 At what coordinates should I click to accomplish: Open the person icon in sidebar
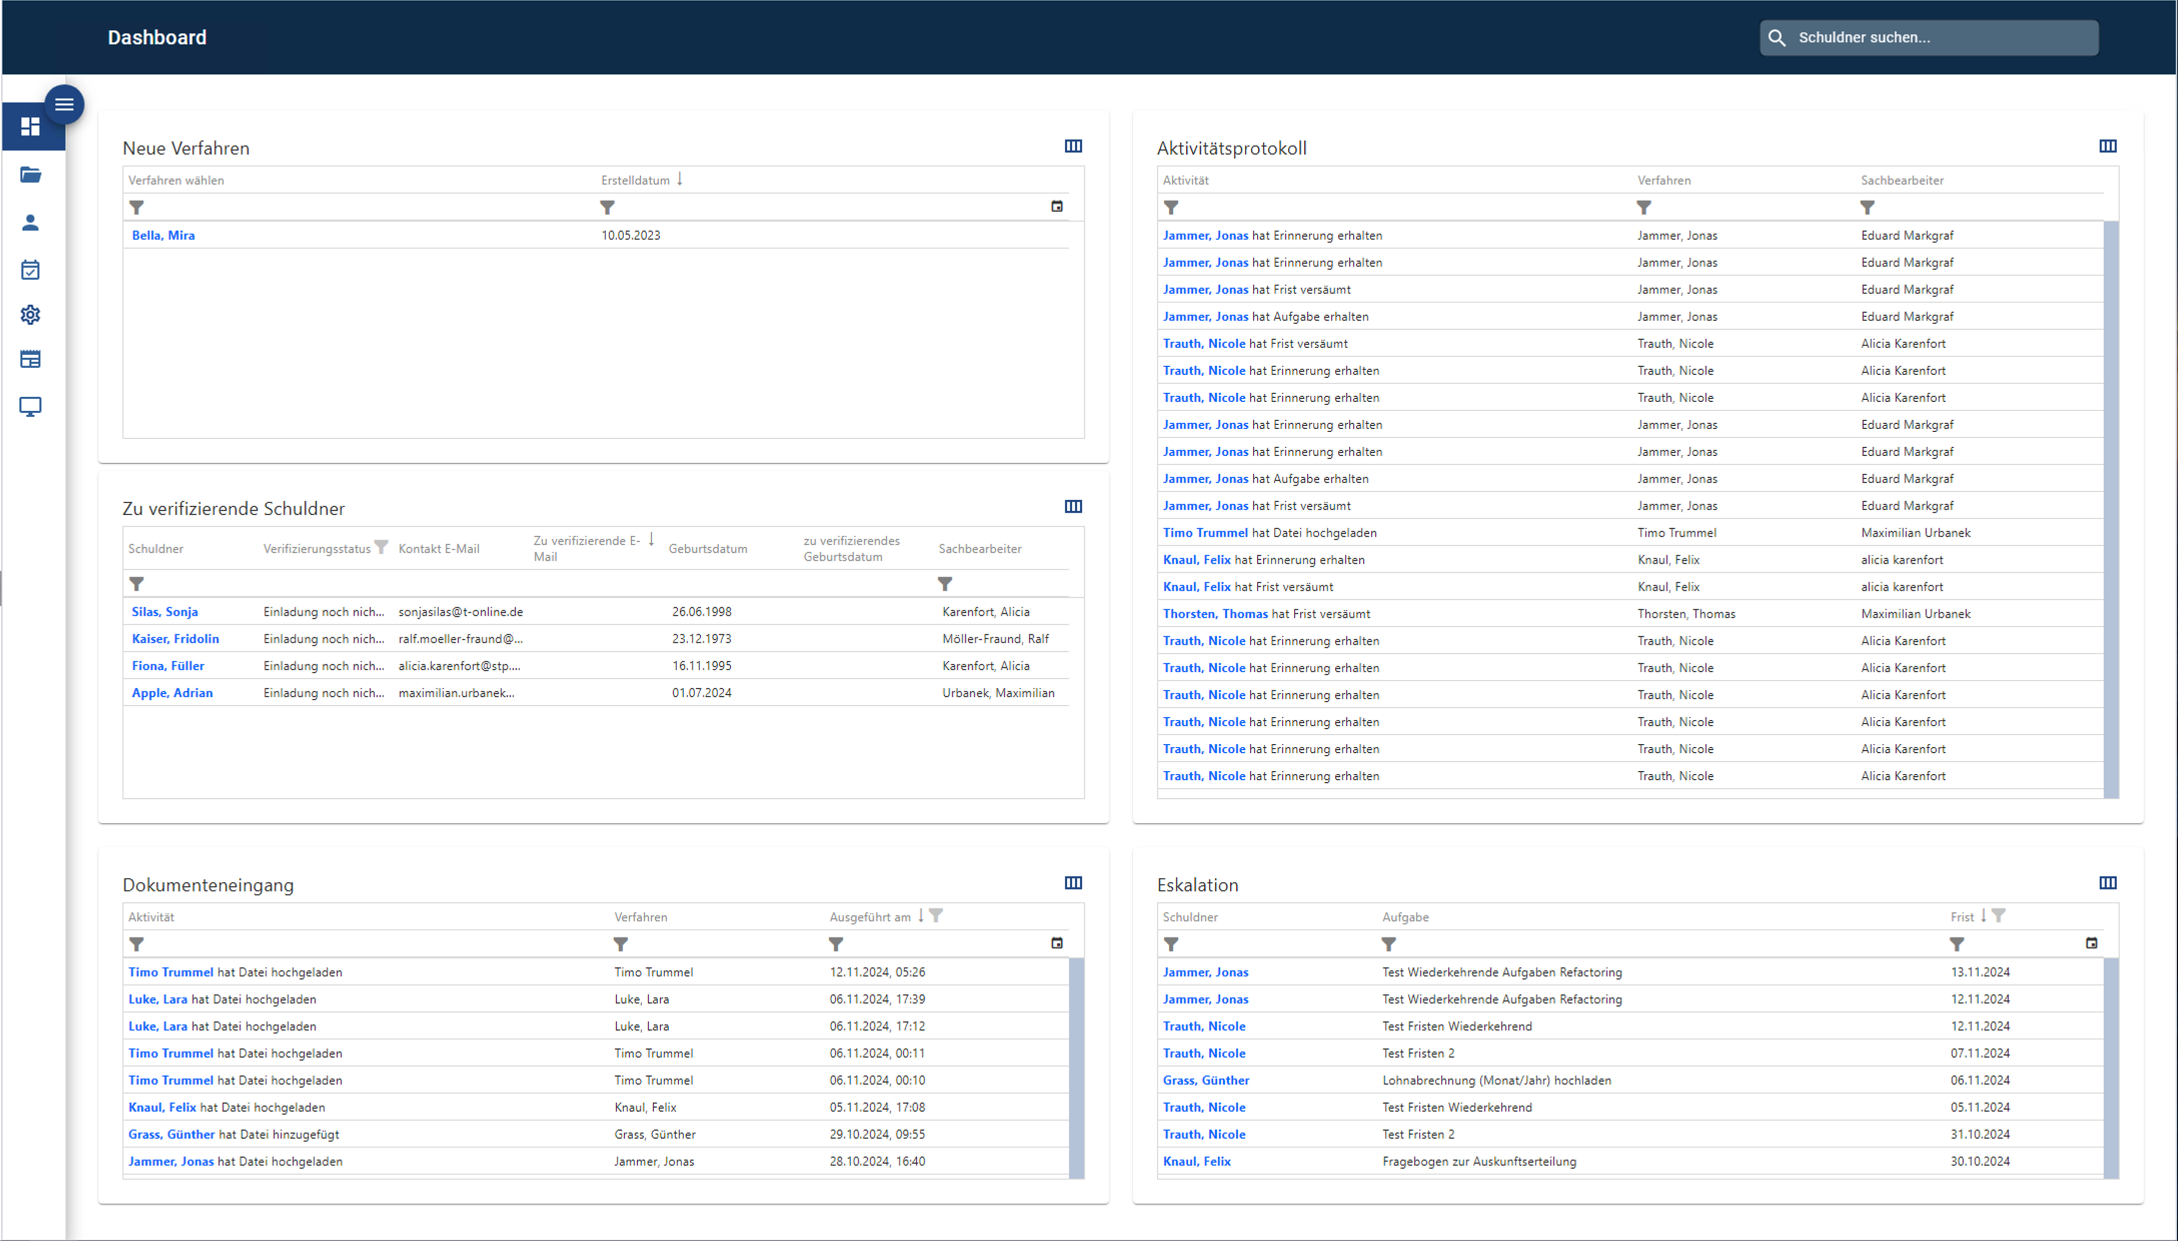pos(31,222)
